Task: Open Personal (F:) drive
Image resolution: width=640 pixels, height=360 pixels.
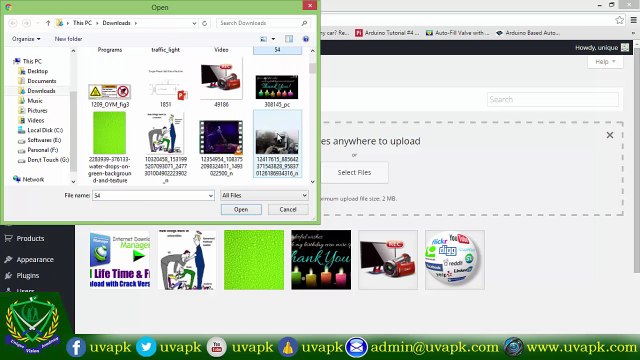Action: 38,150
